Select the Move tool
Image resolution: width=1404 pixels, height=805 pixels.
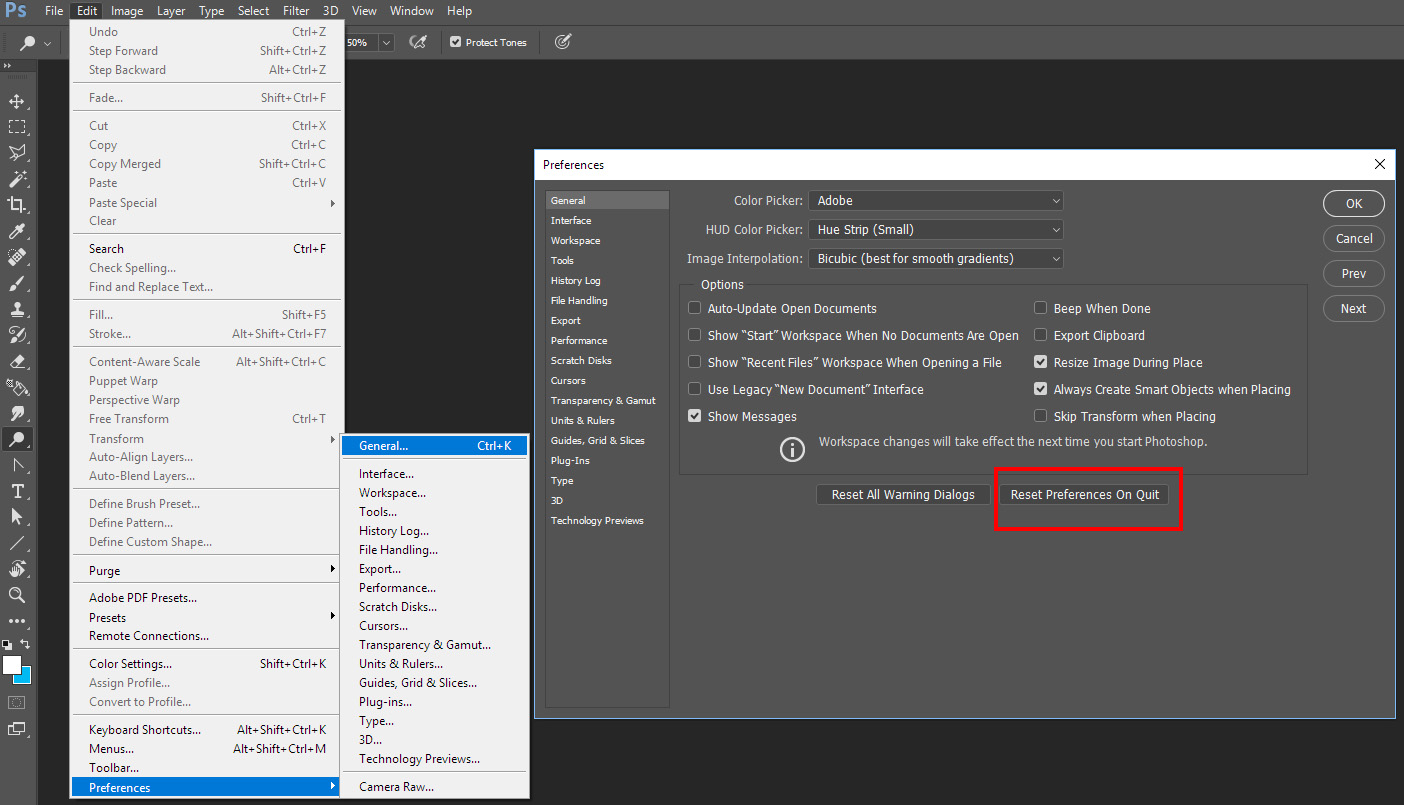(x=18, y=100)
